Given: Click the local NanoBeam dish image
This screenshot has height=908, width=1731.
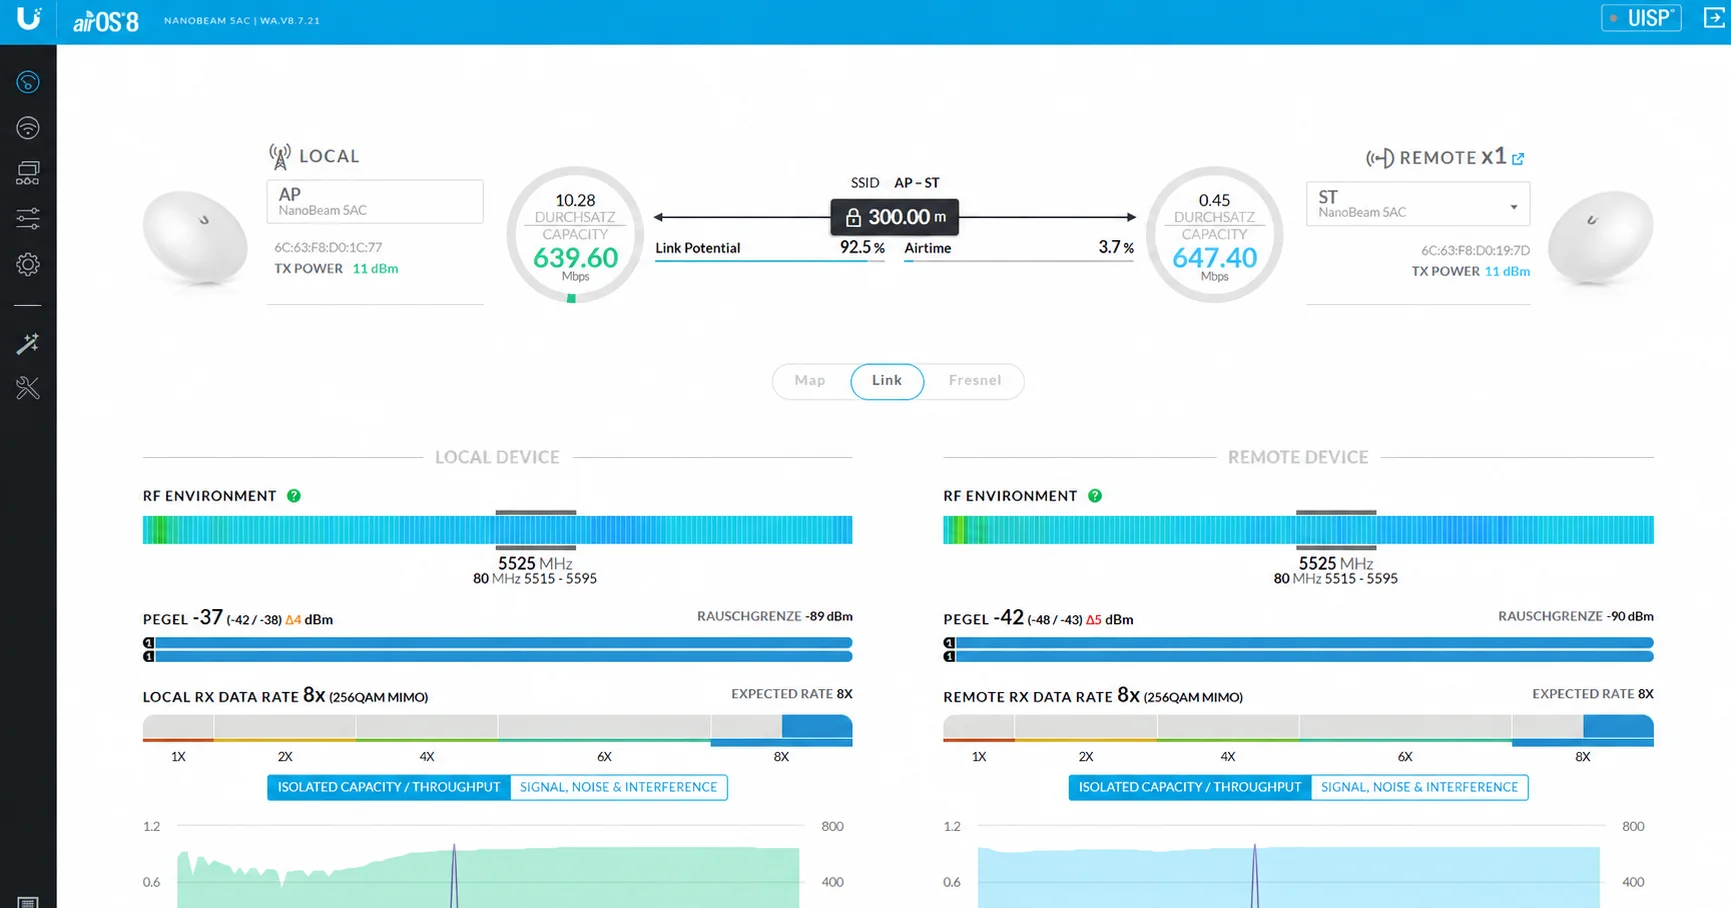Looking at the screenshot, I should [x=195, y=238].
